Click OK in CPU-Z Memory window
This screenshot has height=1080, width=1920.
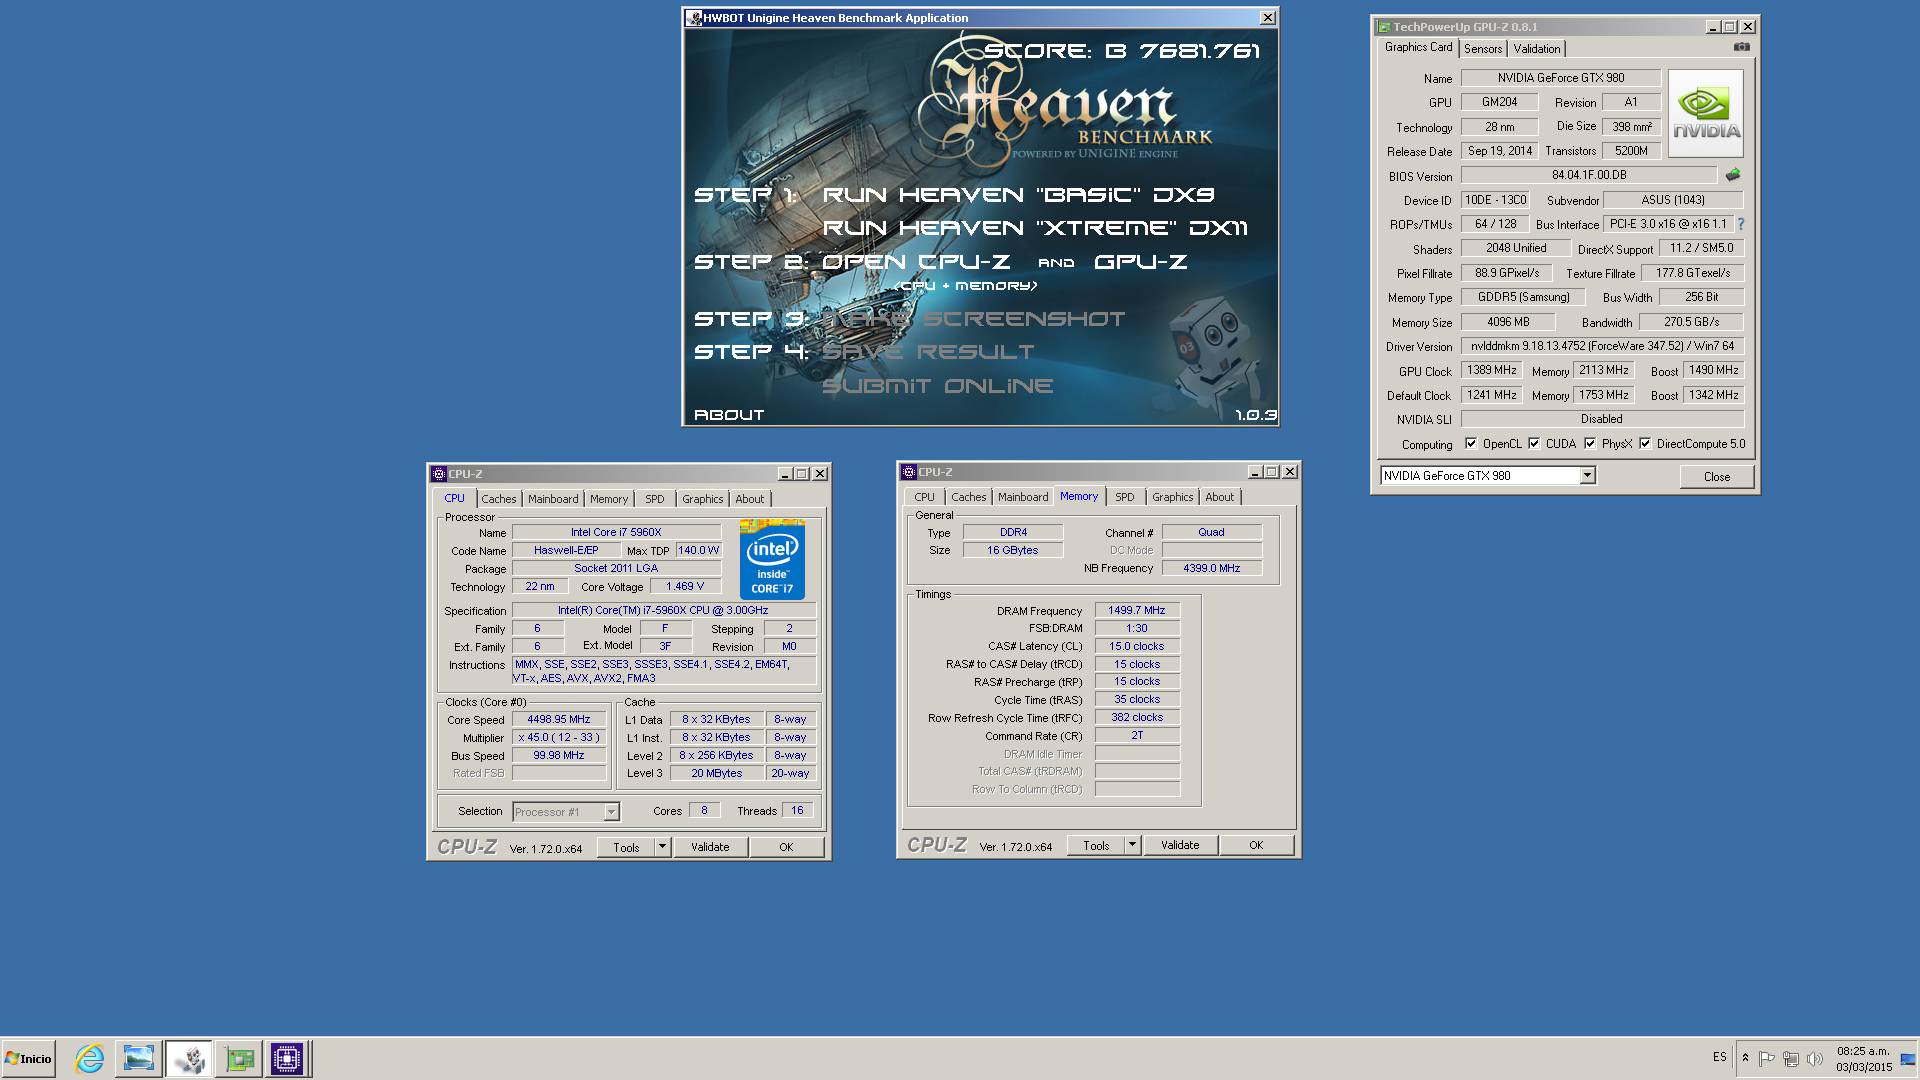click(1256, 845)
